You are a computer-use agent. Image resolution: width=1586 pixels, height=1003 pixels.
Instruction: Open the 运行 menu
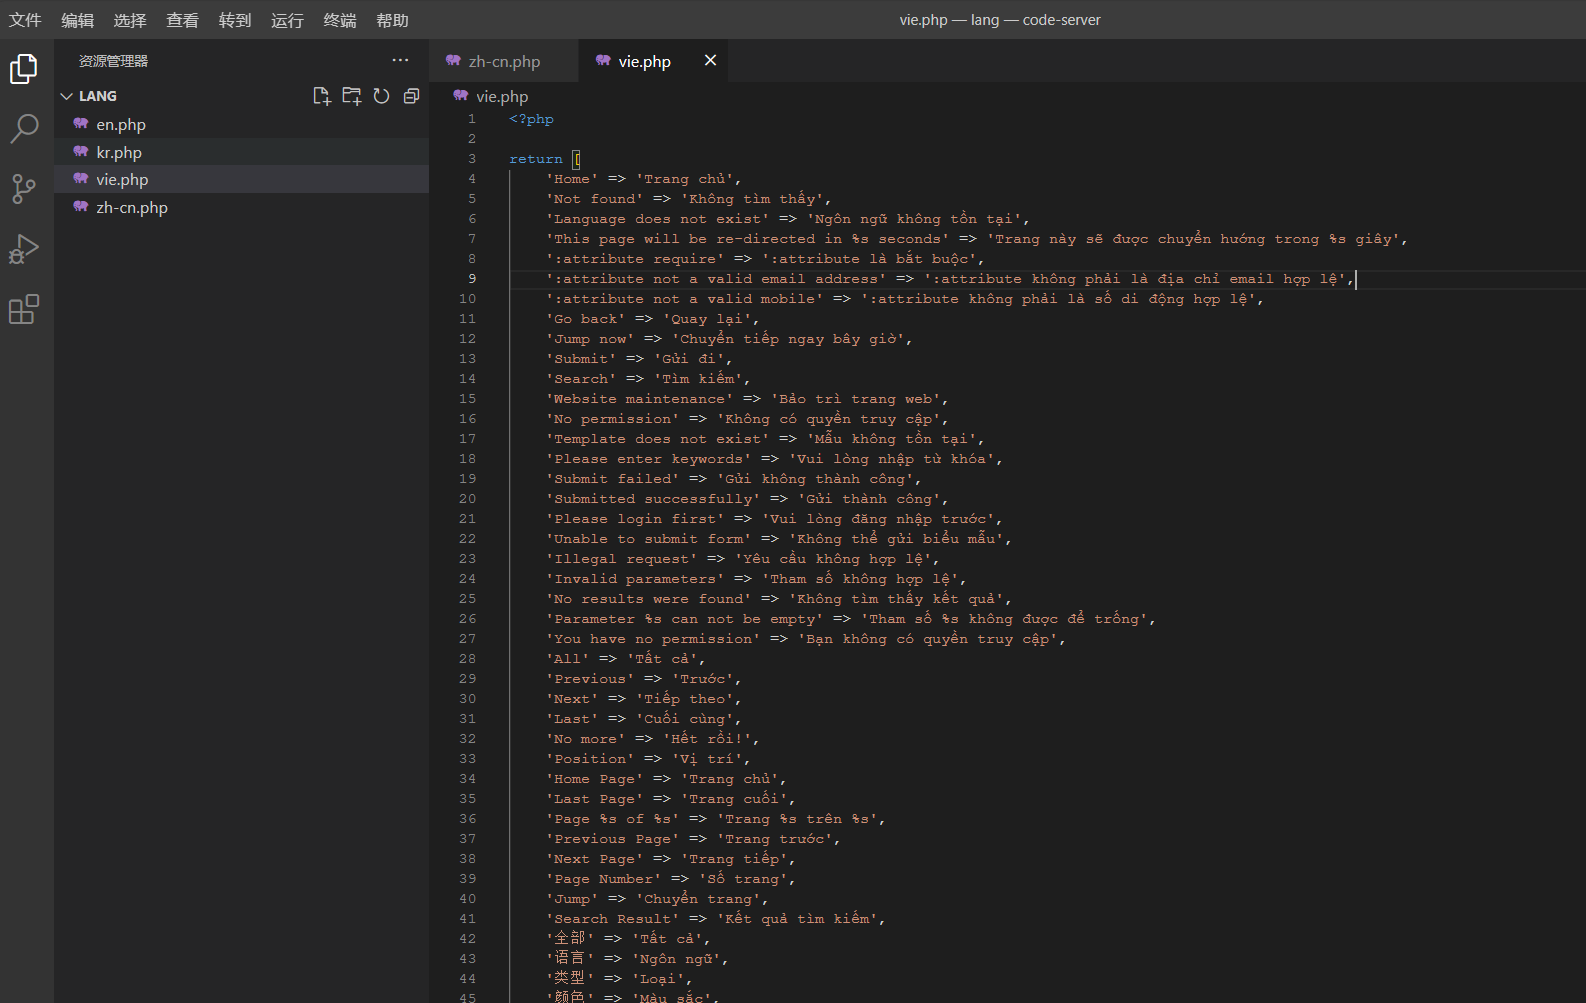[287, 20]
